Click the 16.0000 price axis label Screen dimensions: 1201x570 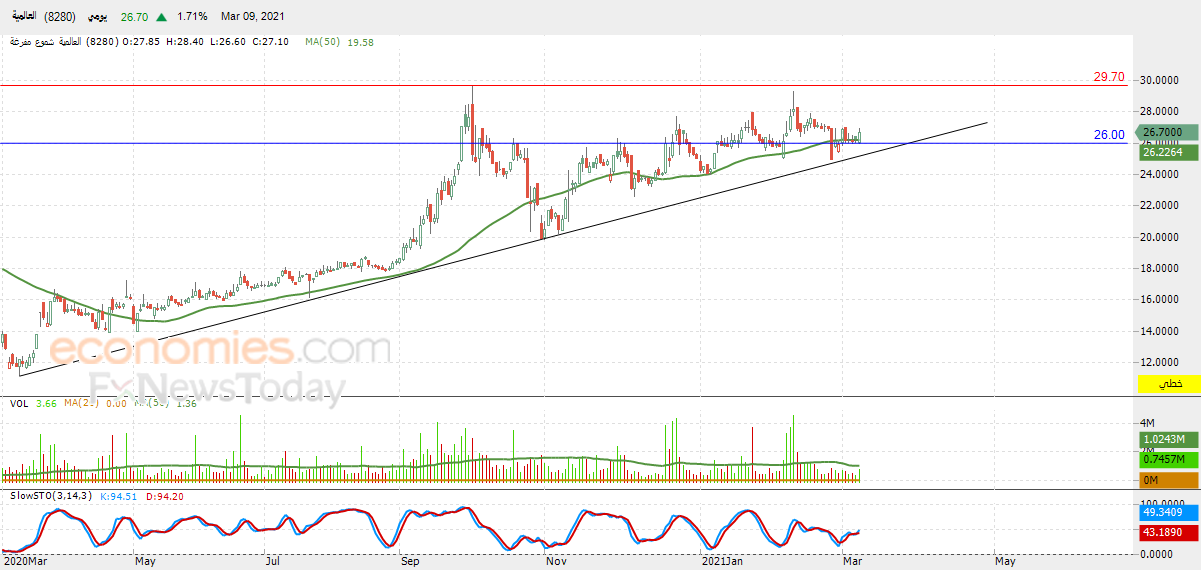click(x=1161, y=300)
